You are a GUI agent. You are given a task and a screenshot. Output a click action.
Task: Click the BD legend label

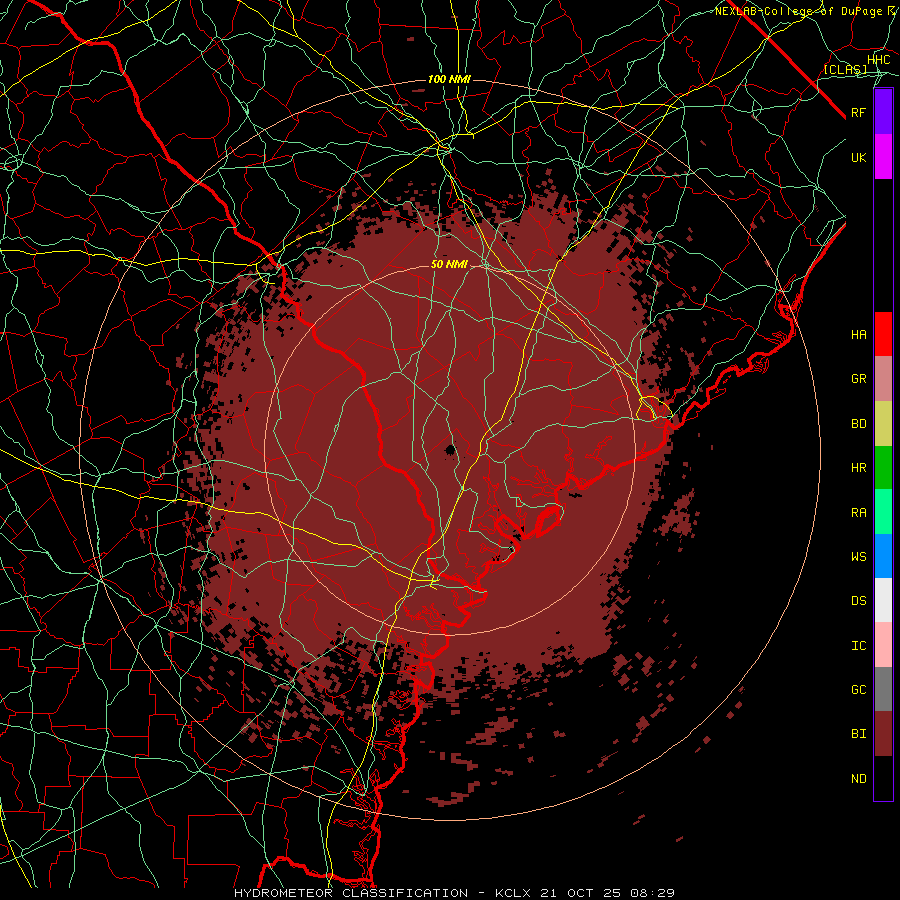coord(858,424)
